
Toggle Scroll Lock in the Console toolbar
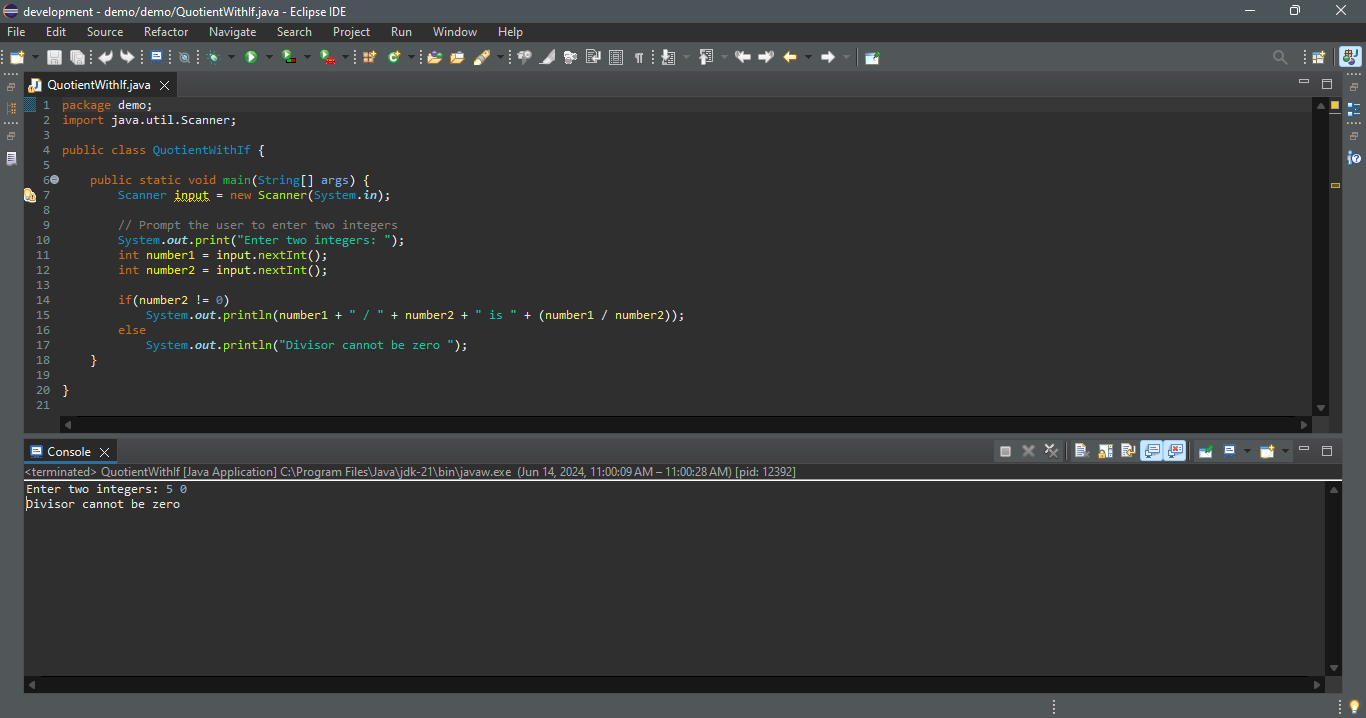[x=1105, y=451]
